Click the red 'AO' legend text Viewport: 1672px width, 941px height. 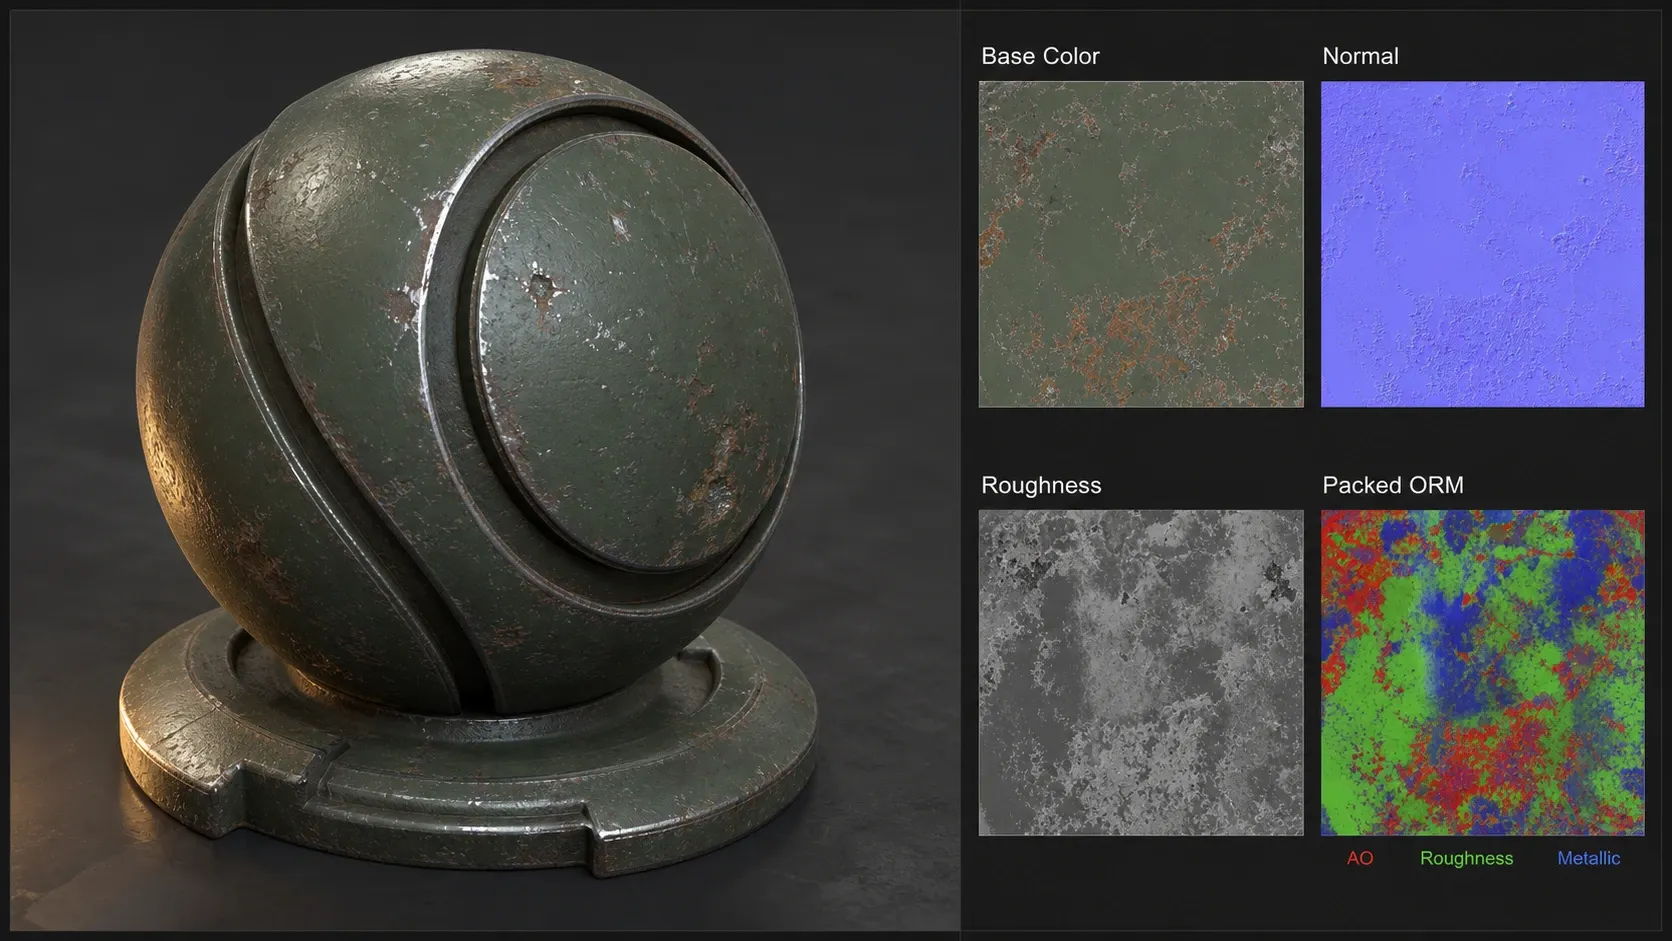point(1360,858)
